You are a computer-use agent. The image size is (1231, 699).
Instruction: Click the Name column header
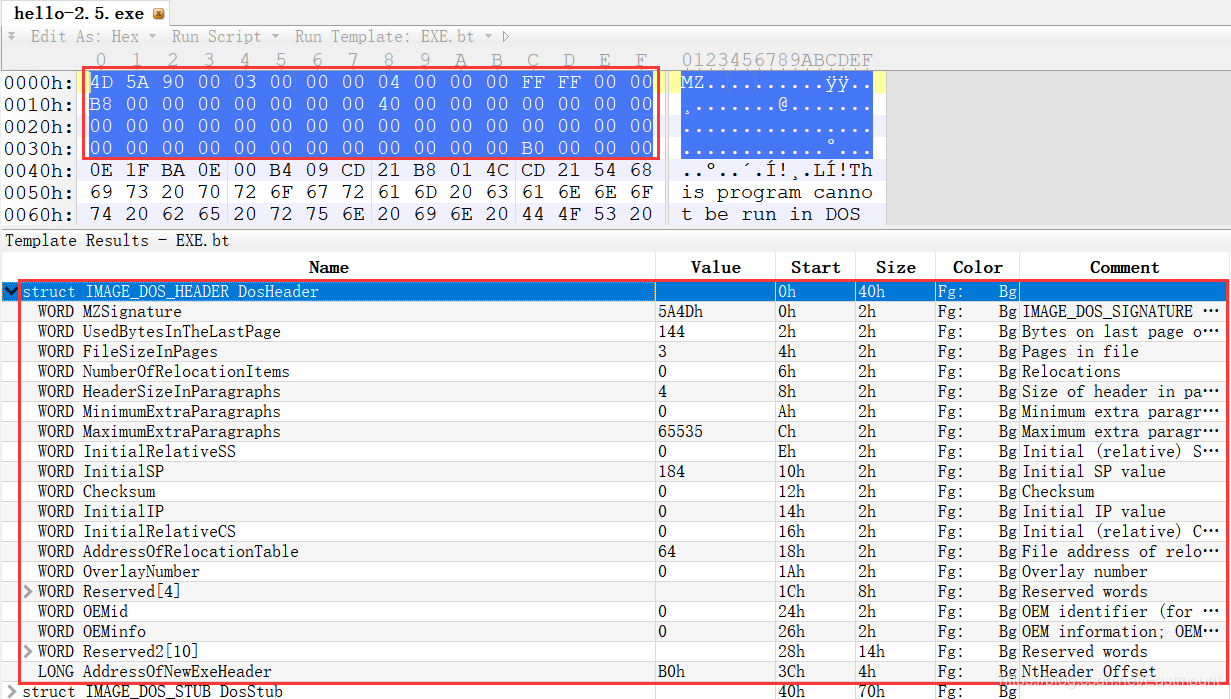(328, 267)
